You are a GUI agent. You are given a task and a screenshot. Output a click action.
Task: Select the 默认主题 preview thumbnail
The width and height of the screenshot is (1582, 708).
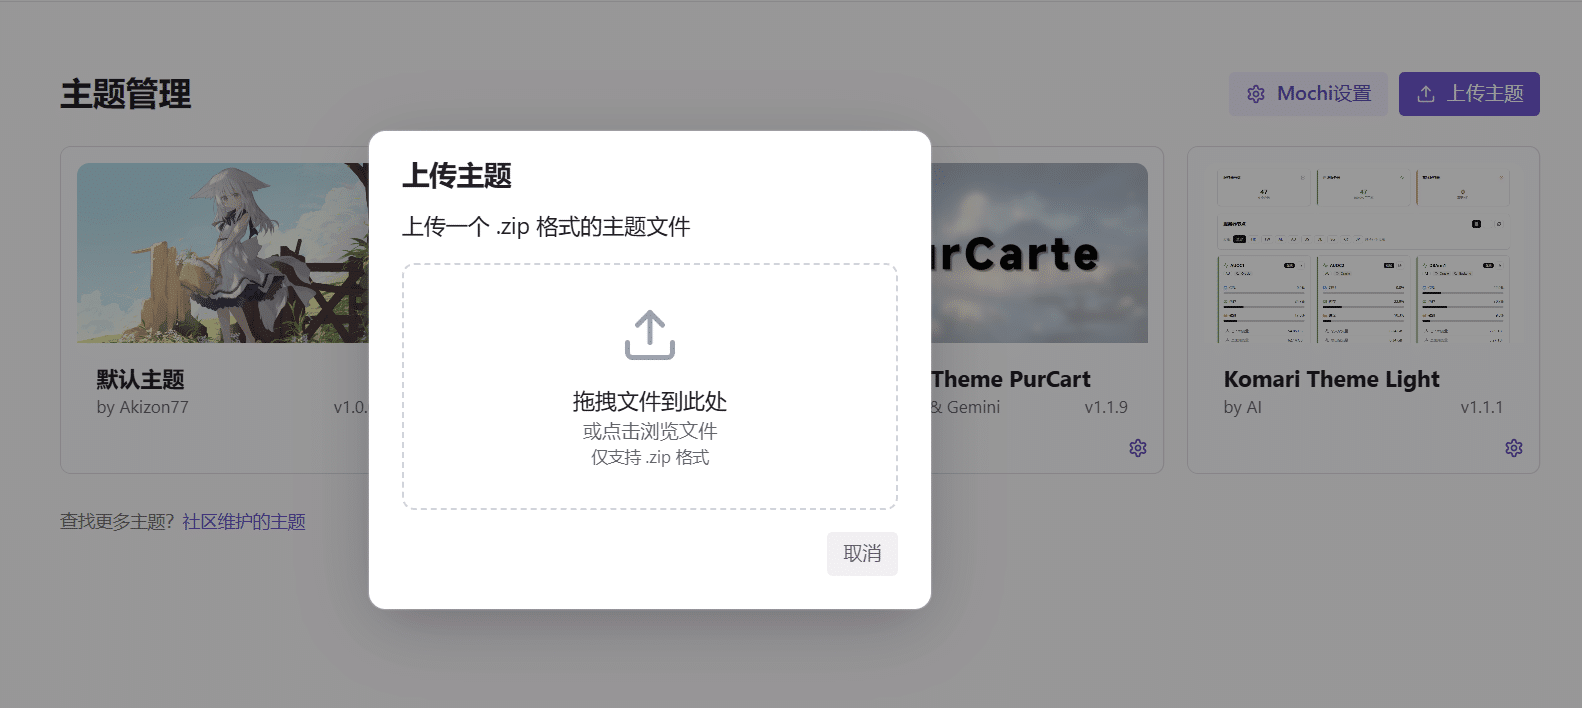223,253
